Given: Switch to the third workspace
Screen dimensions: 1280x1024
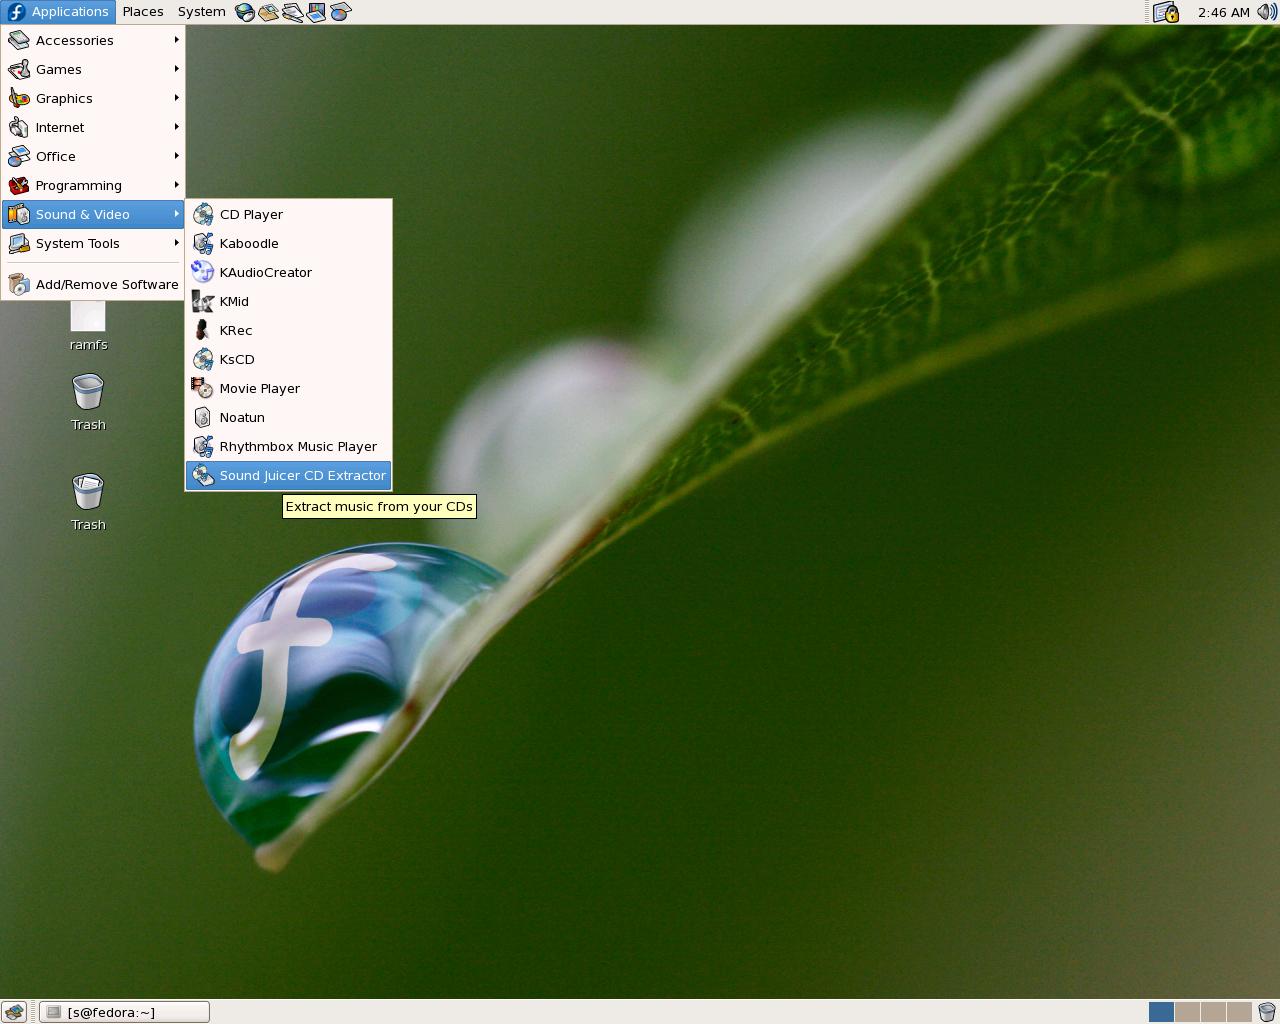Looking at the screenshot, I should click(1213, 1012).
